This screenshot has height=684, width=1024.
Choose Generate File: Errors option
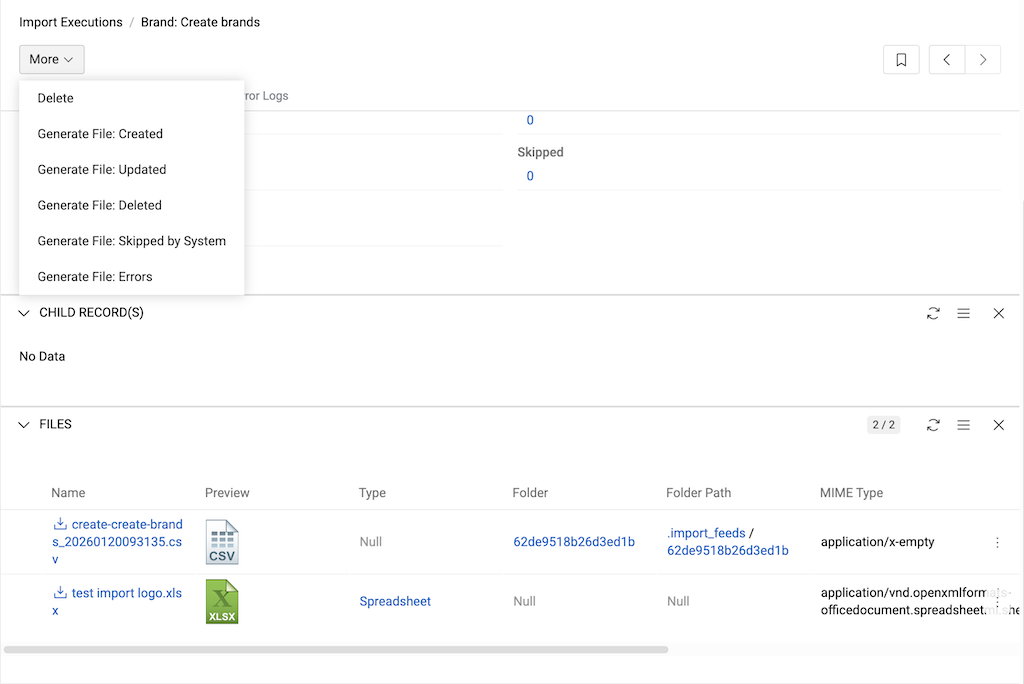tap(95, 277)
